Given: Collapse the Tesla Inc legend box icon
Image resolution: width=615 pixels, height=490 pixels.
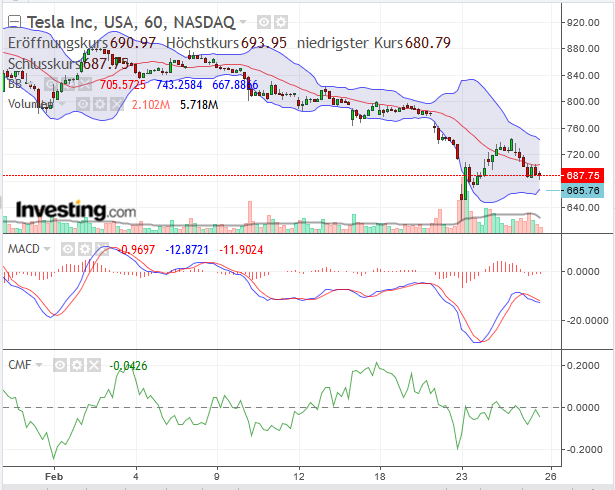Looking at the screenshot, I should [15, 22].
